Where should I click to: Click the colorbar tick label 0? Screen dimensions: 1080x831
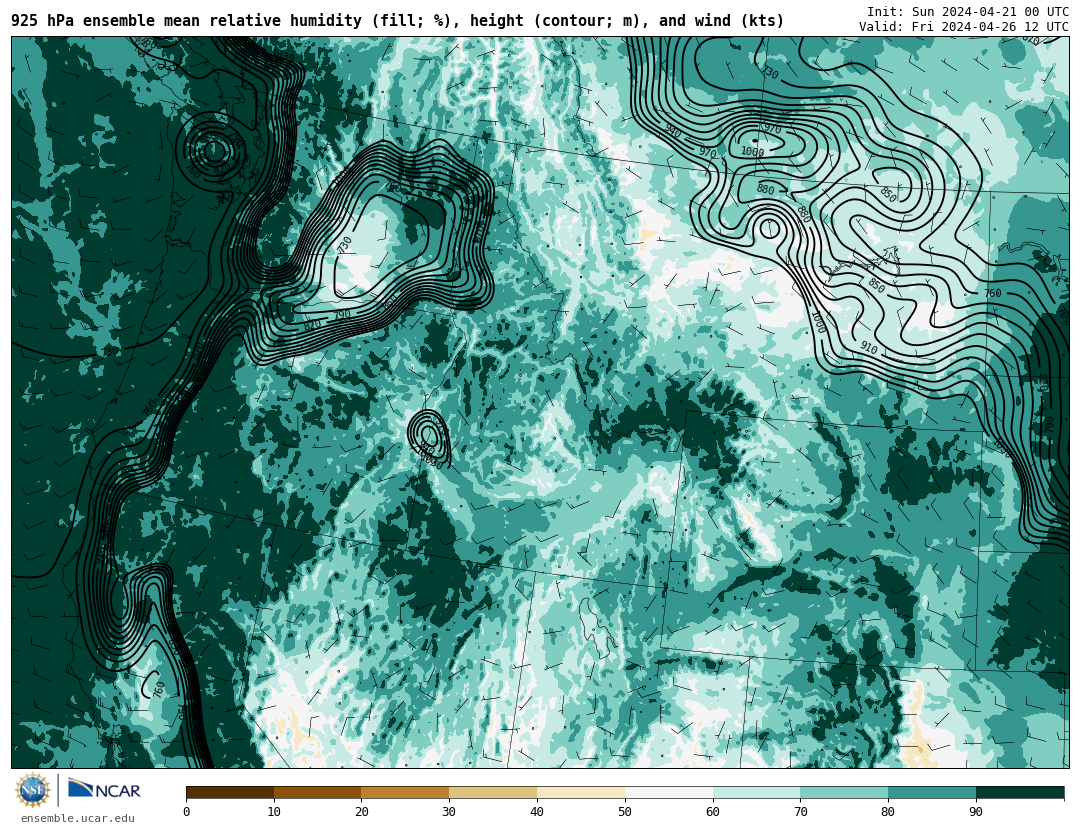pyautogui.click(x=187, y=812)
